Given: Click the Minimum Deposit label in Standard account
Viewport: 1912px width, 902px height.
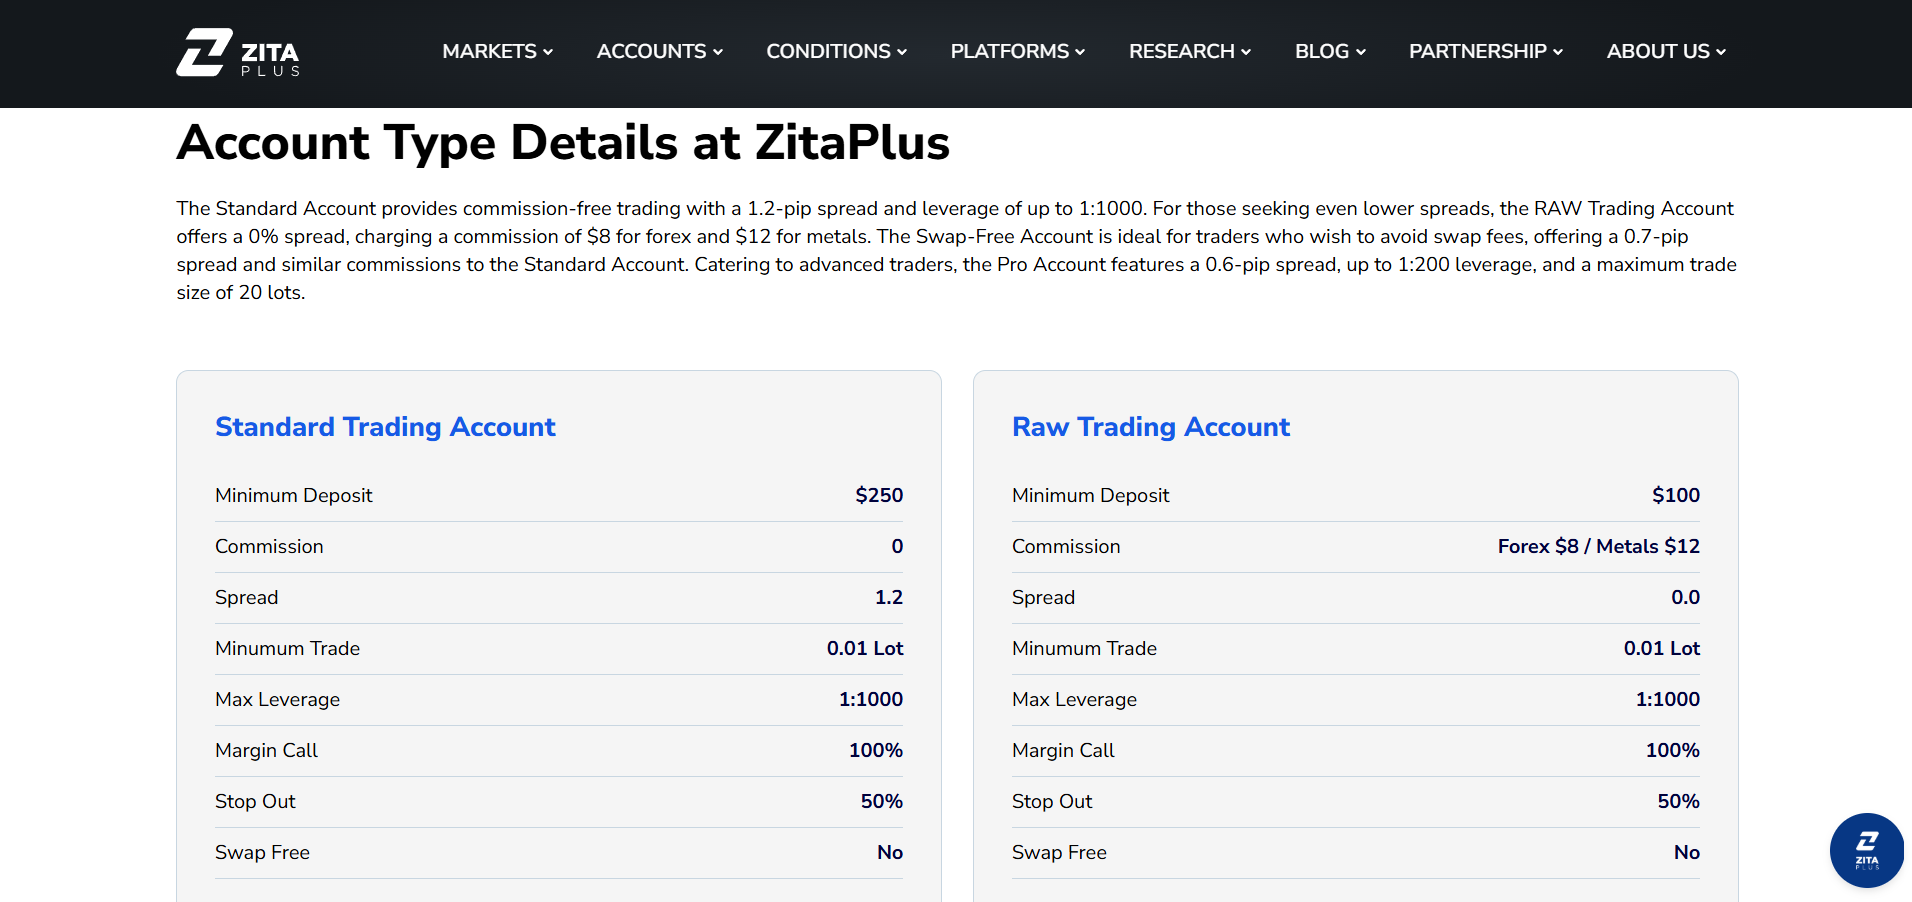Looking at the screenshot, I should pyautogui.click(x=294, y=495).
